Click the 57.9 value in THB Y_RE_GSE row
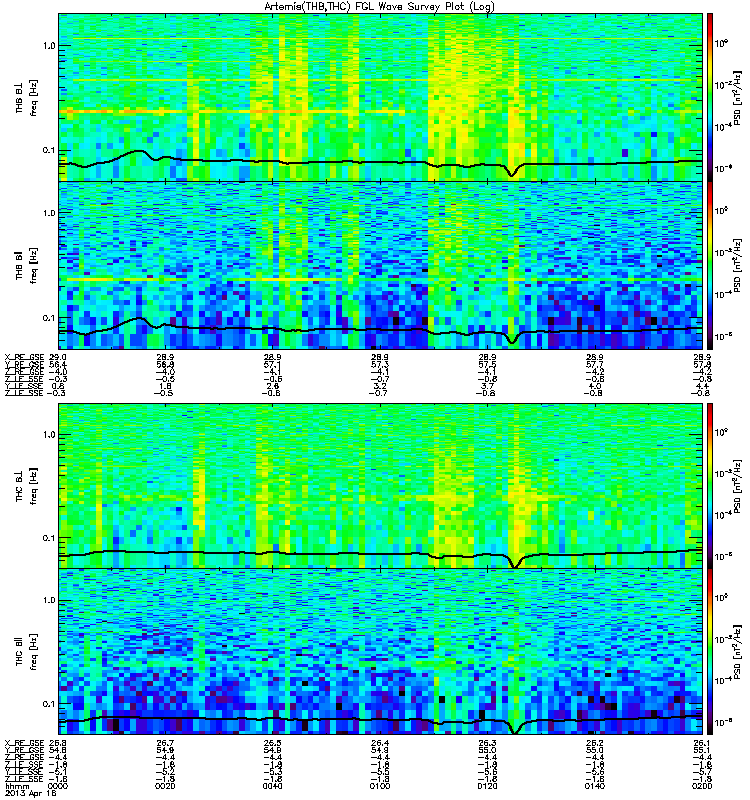Image resolution: width=750 pixels, height=800 pixels. pos(702,364)
